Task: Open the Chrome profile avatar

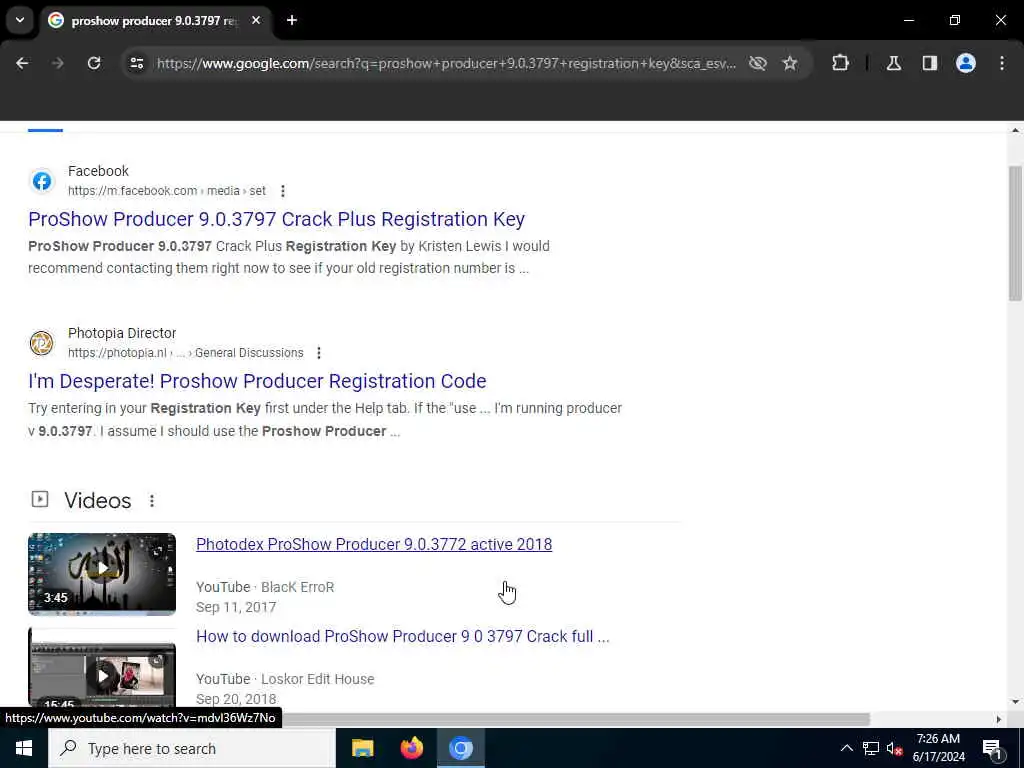Action: tap(966, 63)
